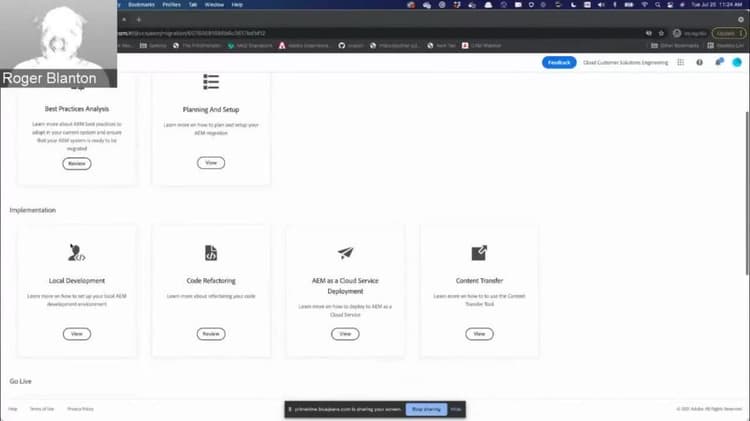Open the Other Bookmarks folder
This screenshot has height=421, width=750.
(x=674, y=45)
